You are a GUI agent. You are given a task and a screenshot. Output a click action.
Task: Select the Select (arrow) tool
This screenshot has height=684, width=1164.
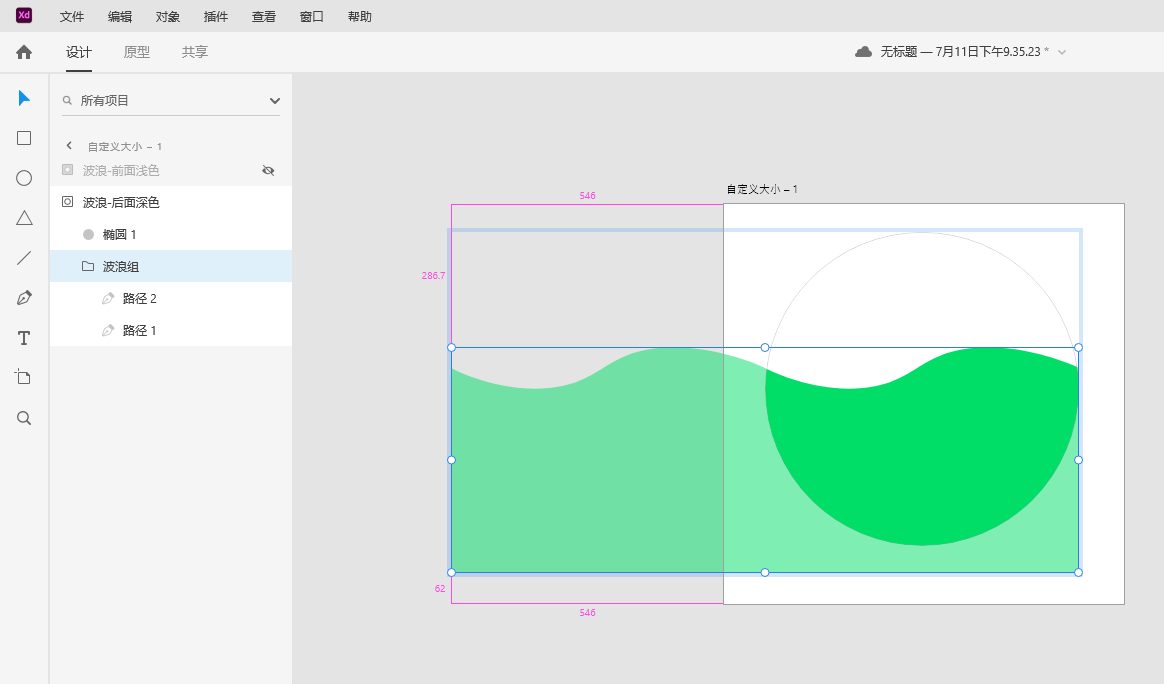(x=24, y=98)
